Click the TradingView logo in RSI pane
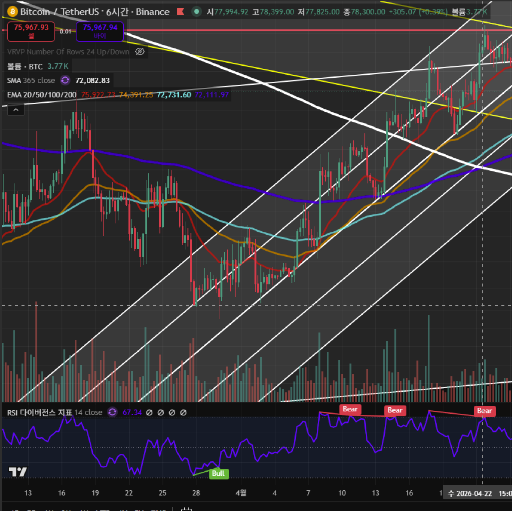This screenshot has height=511, width=512. pos(18,472)
